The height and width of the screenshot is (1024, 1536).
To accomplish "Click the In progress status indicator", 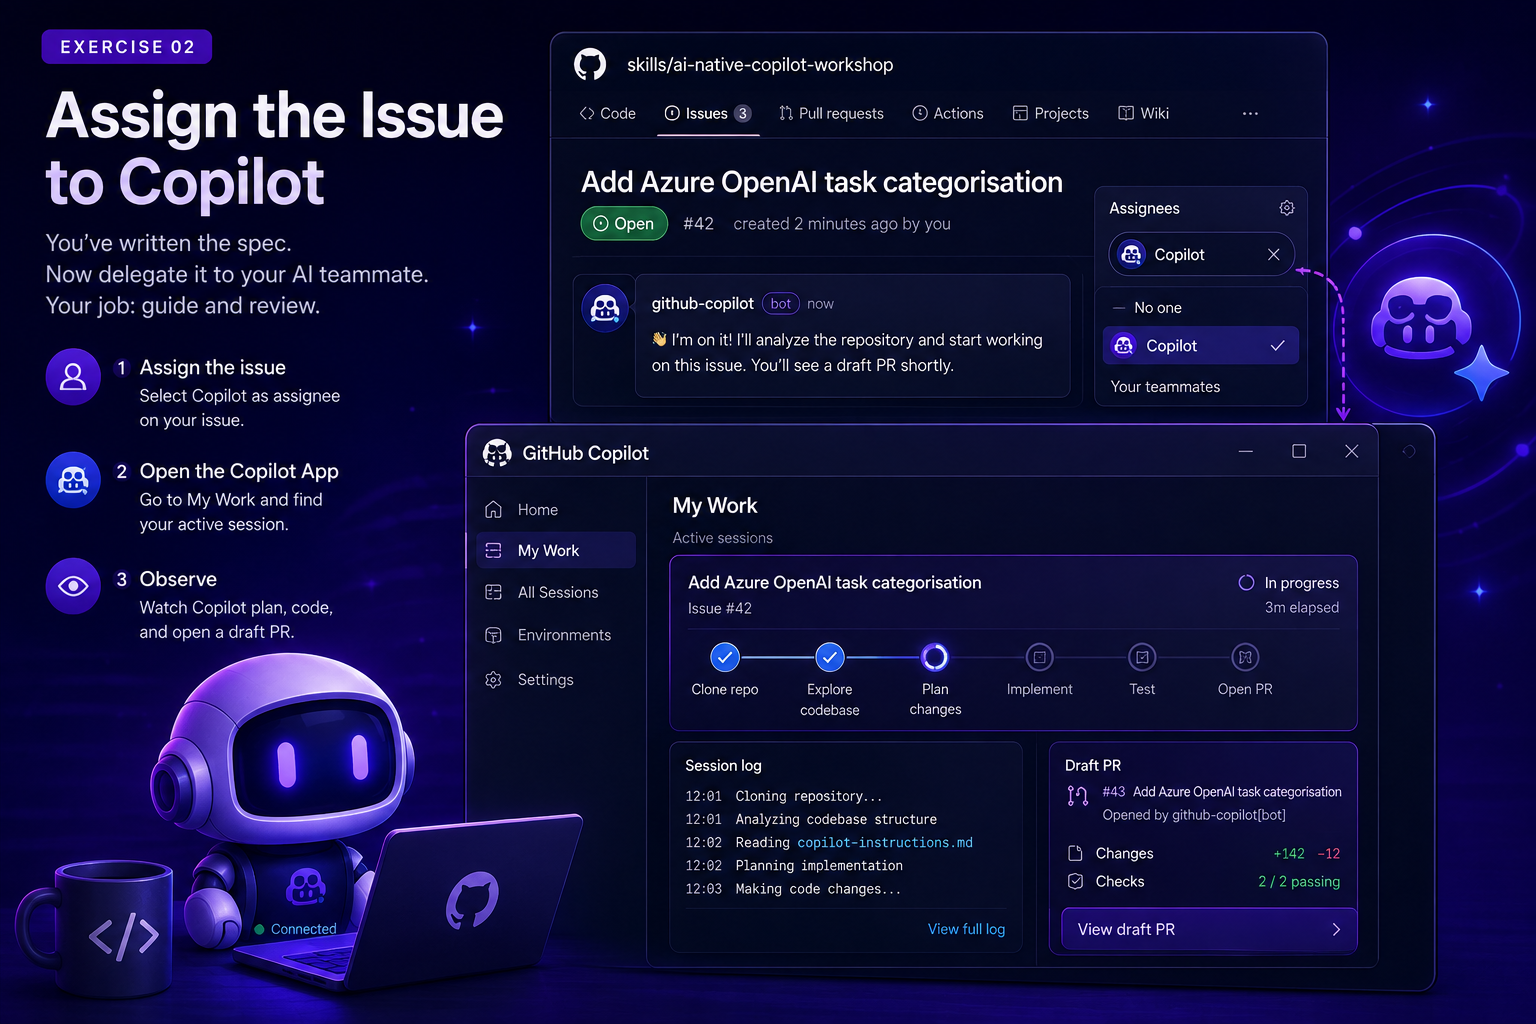I will click(x=1289, y=583).
